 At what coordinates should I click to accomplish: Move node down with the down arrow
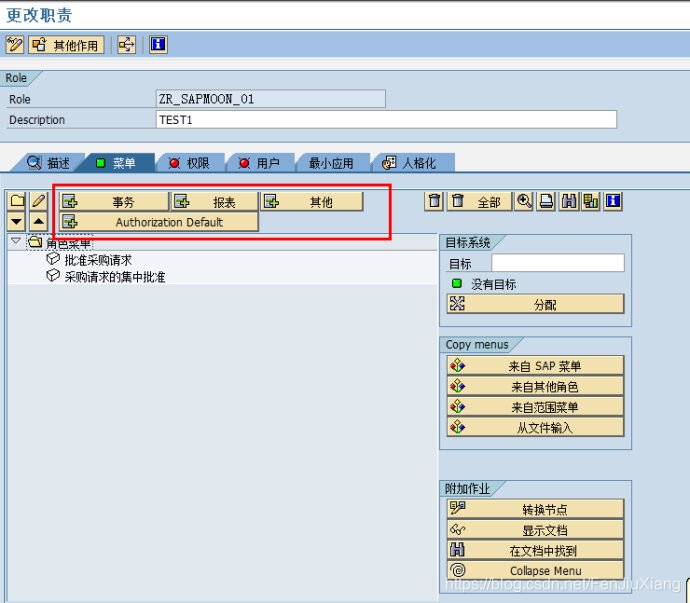[x=16, y=221]
